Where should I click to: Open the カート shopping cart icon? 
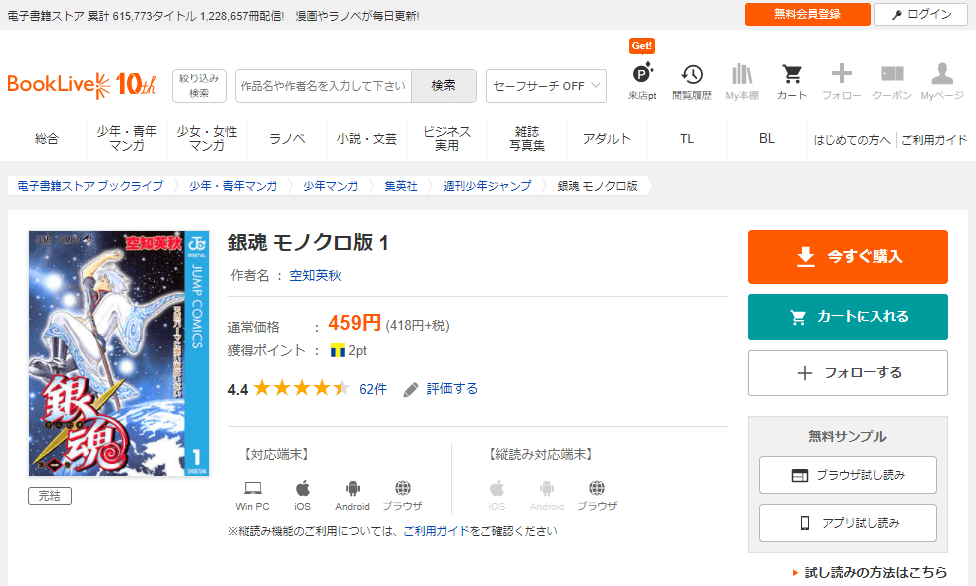pyautogui.click(x=791, y=75)
